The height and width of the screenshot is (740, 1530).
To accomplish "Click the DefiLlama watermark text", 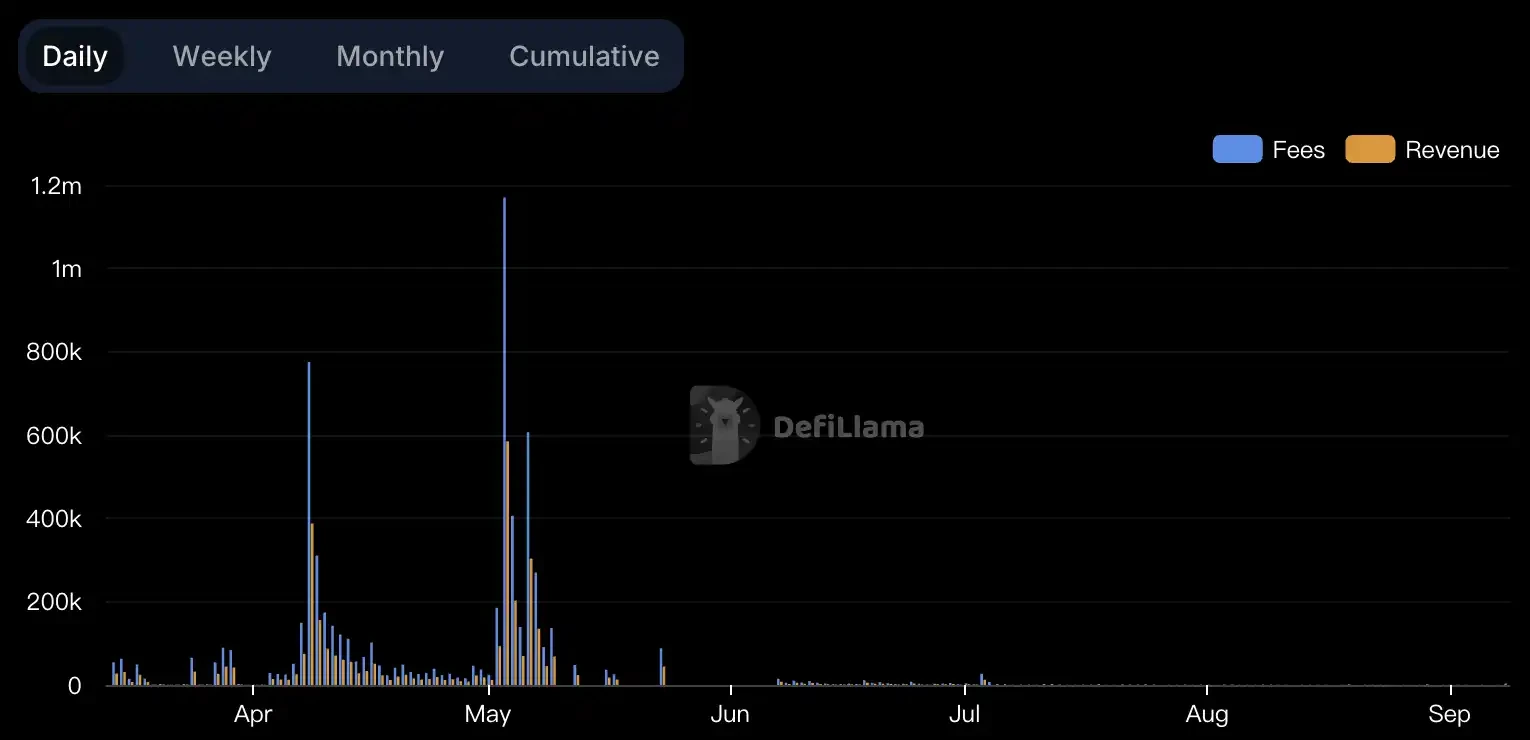I will pos(848,428).
